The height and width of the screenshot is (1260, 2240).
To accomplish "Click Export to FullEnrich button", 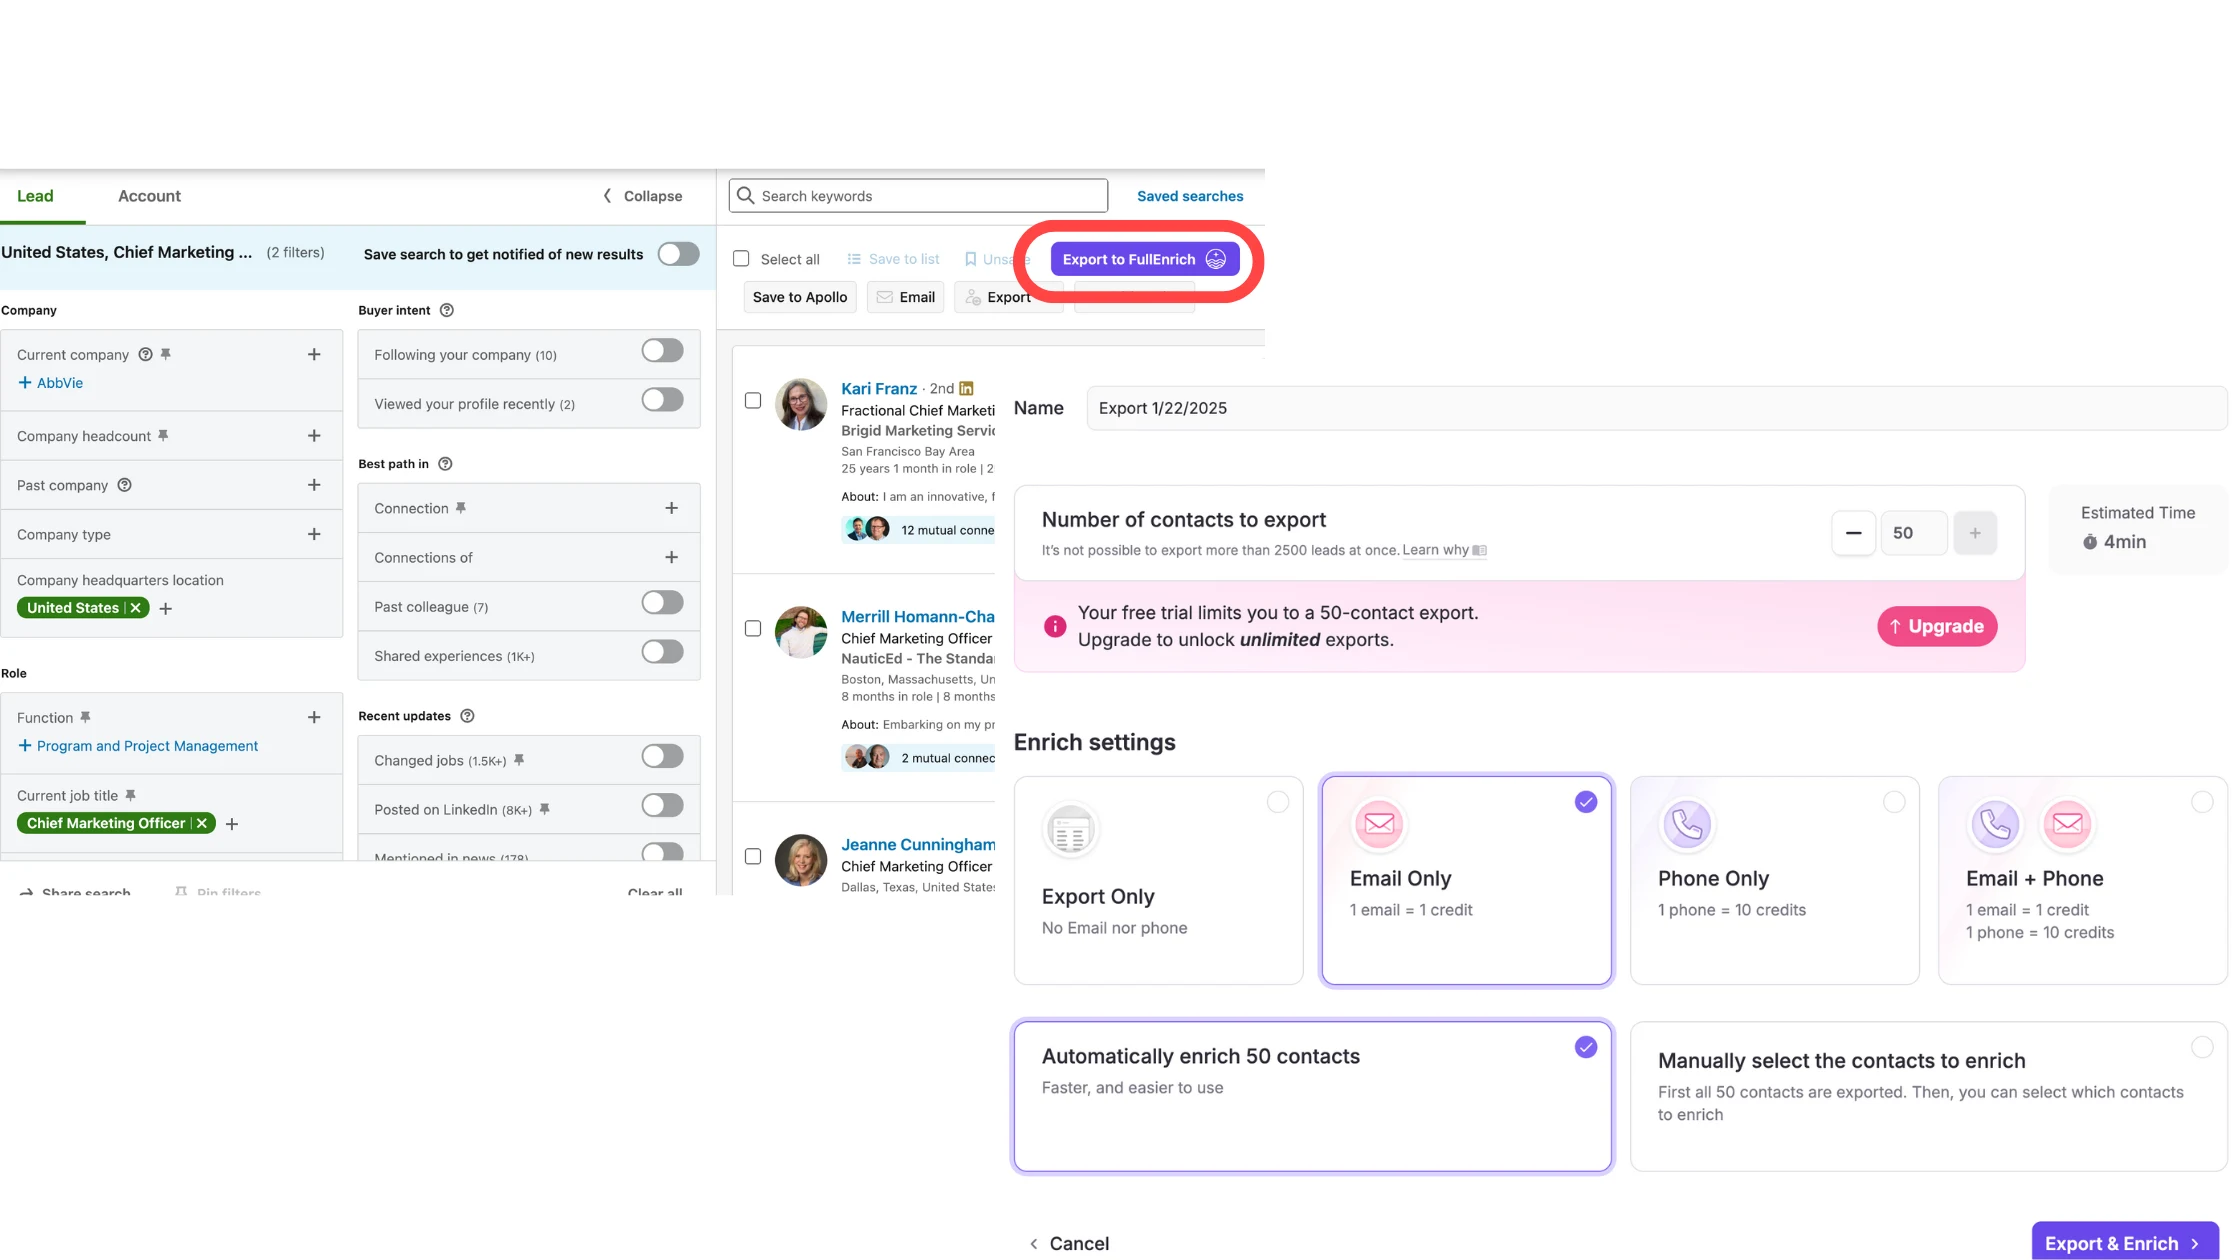I will pyautogui.click(x=1145, y=259).
